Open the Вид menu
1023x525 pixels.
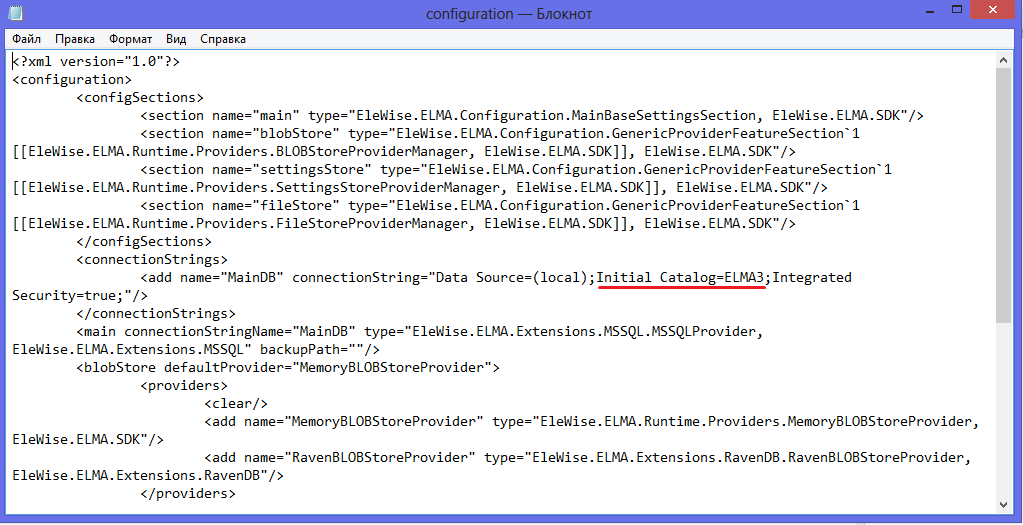tap(176, 39)
